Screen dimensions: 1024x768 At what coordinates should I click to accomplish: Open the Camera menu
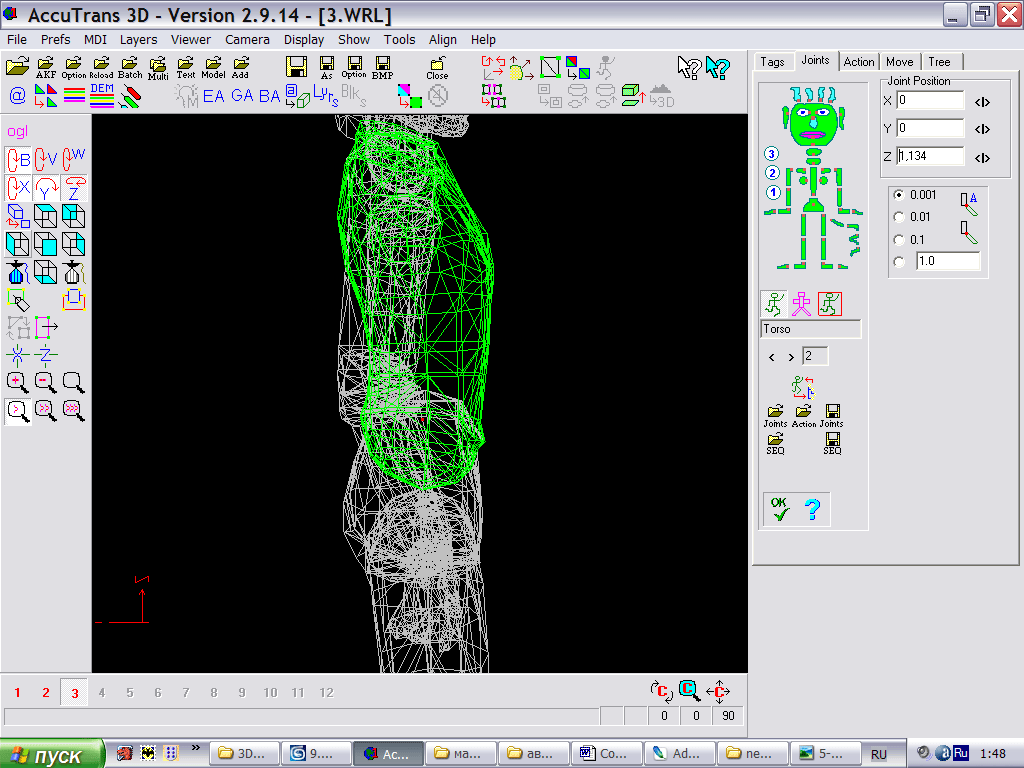(248, 39)
